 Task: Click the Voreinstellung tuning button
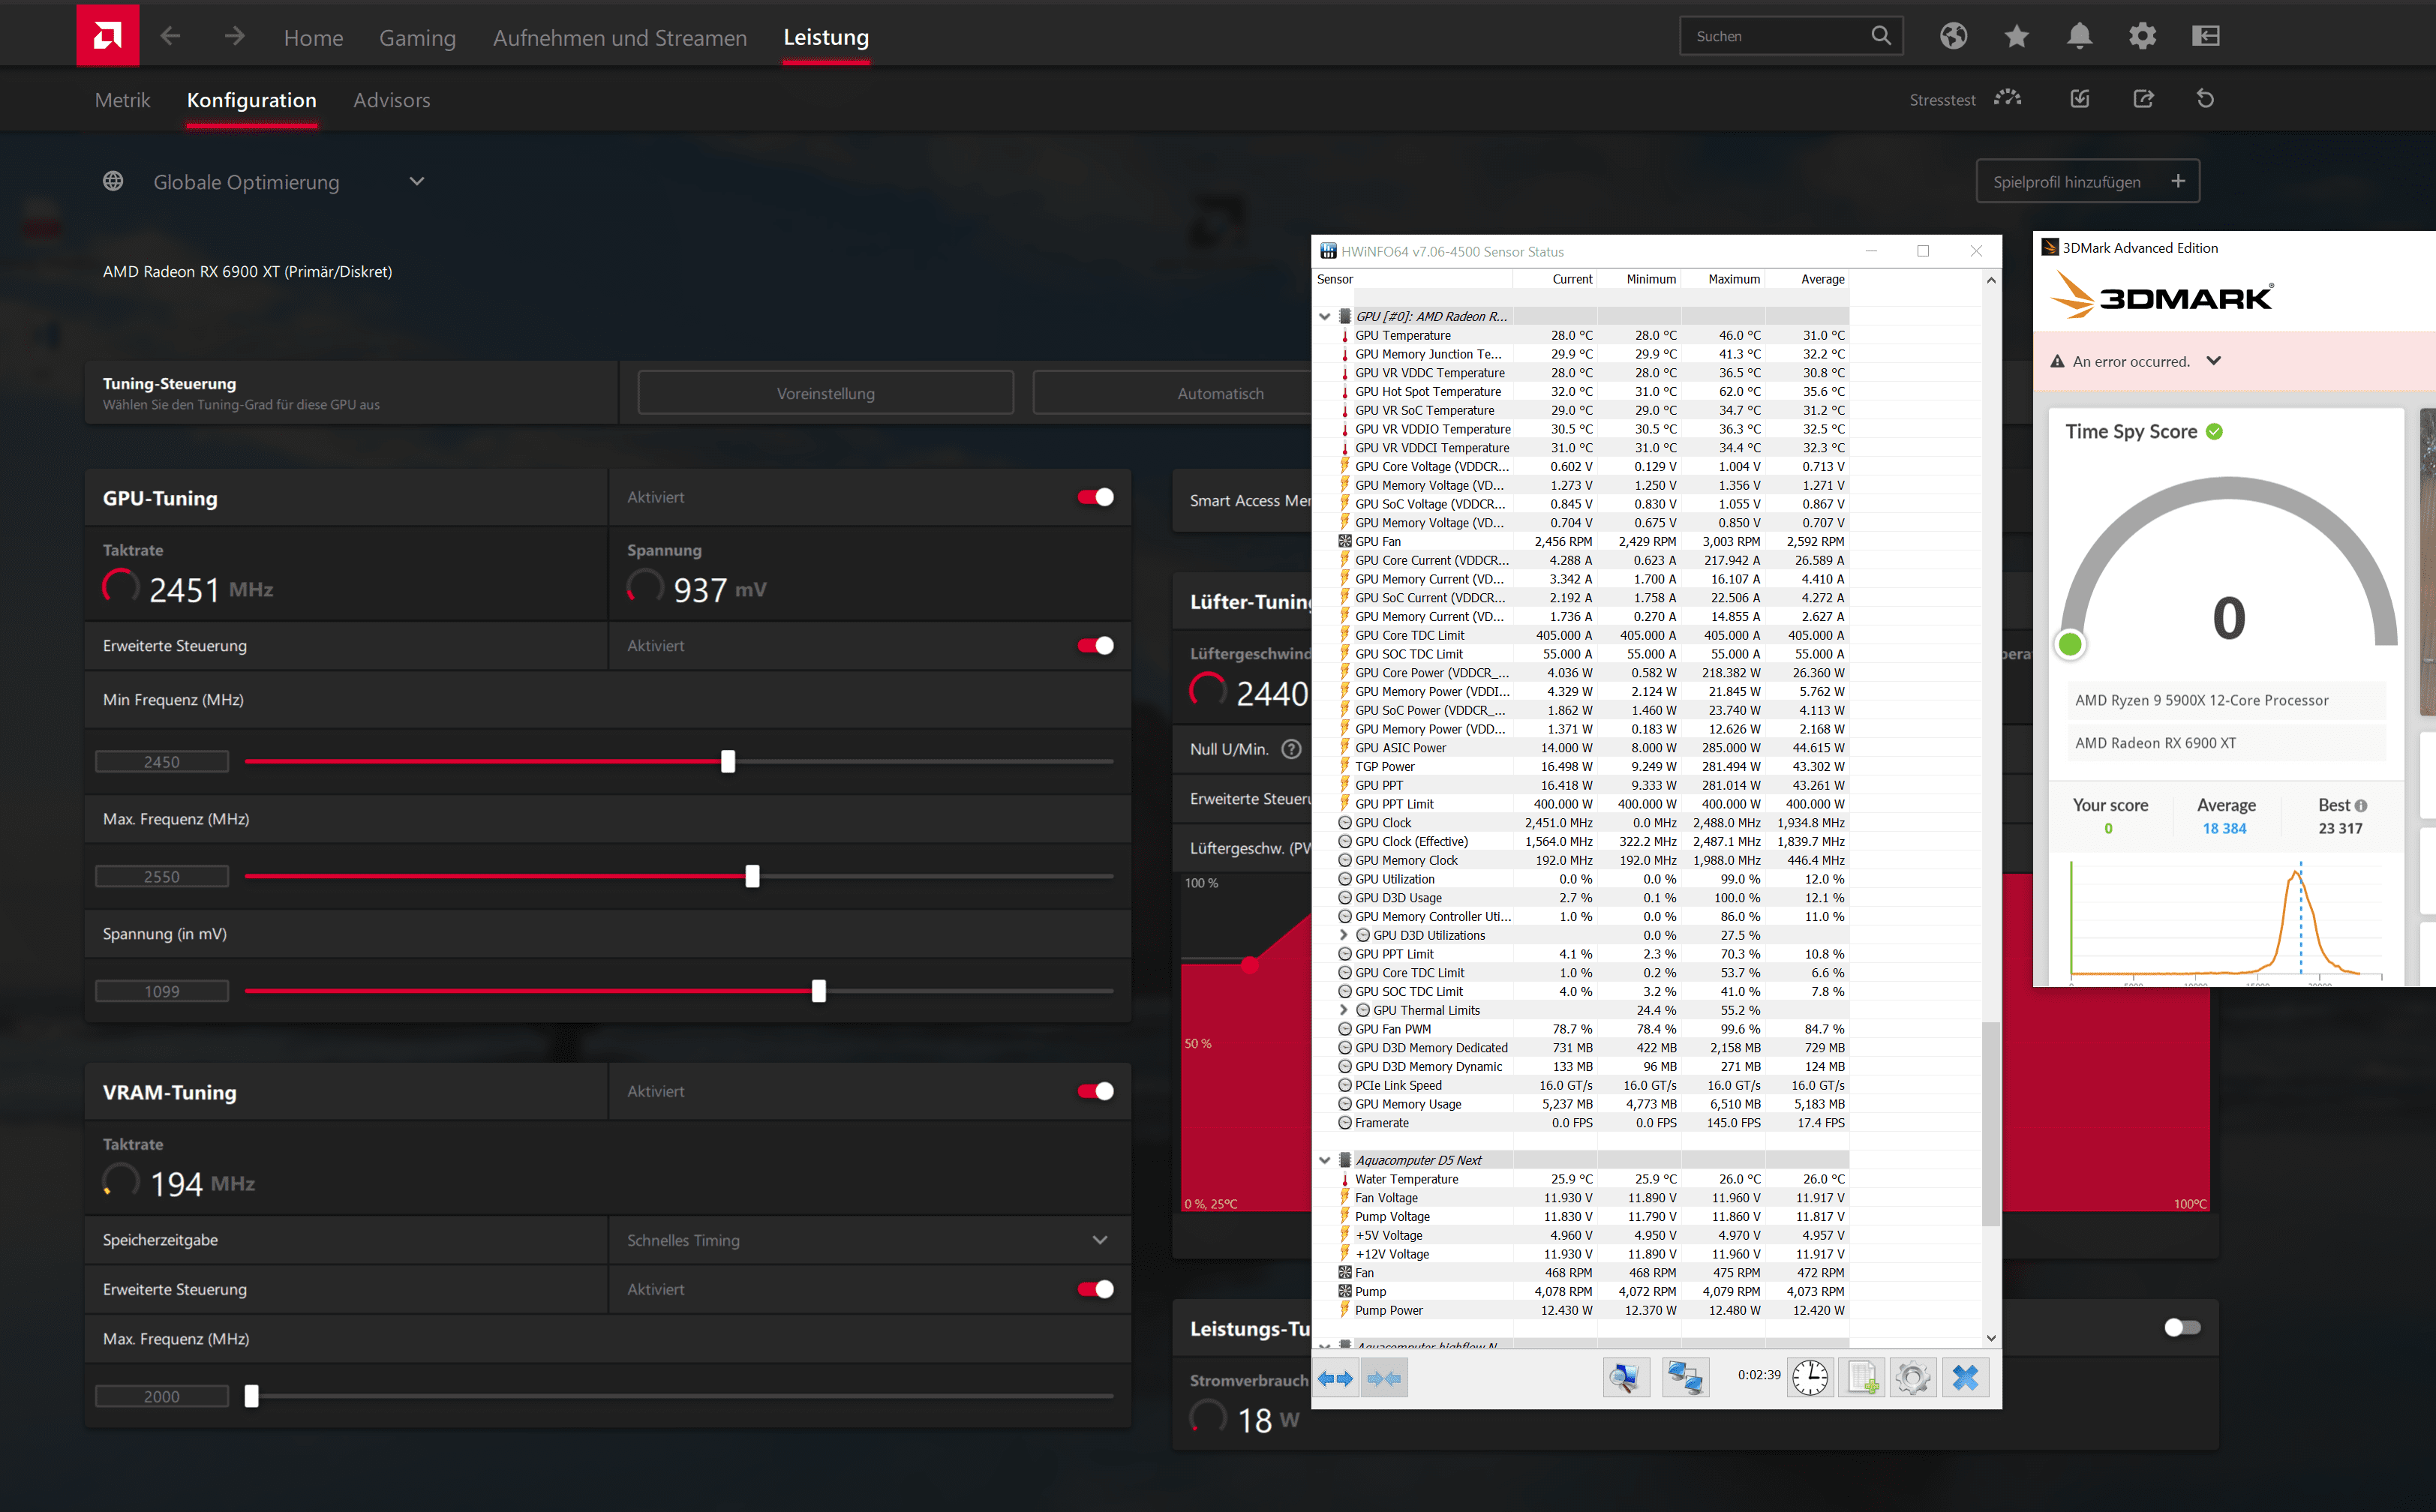826,393
